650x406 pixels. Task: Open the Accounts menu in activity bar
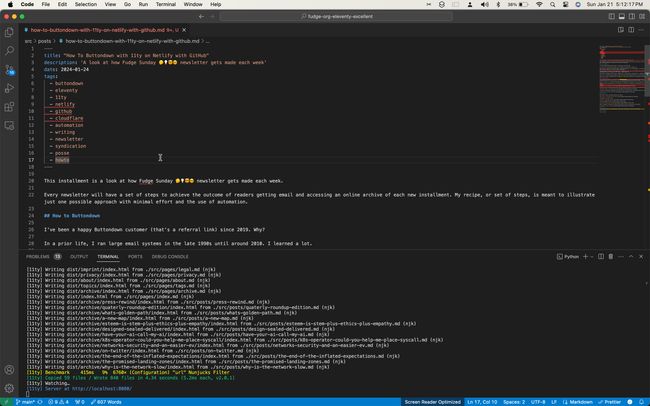[x=9, y=370]
